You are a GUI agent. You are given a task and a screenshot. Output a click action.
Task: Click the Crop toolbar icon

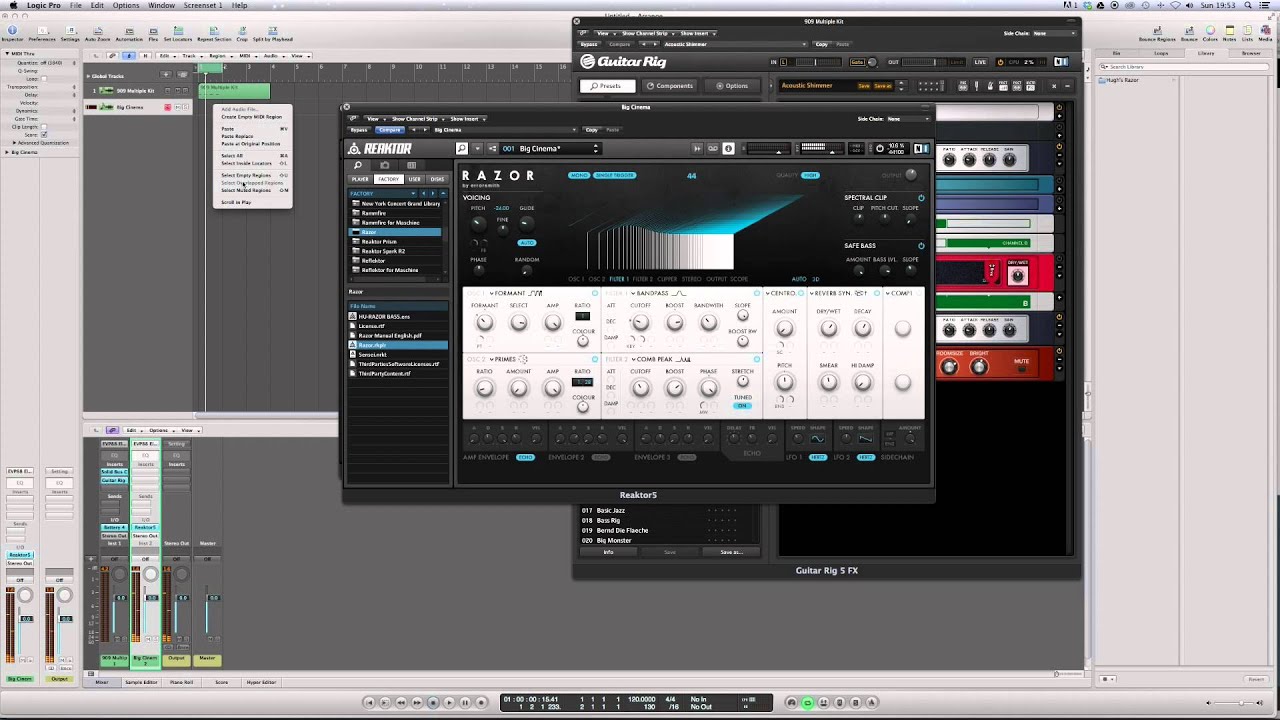pos(242,31)
